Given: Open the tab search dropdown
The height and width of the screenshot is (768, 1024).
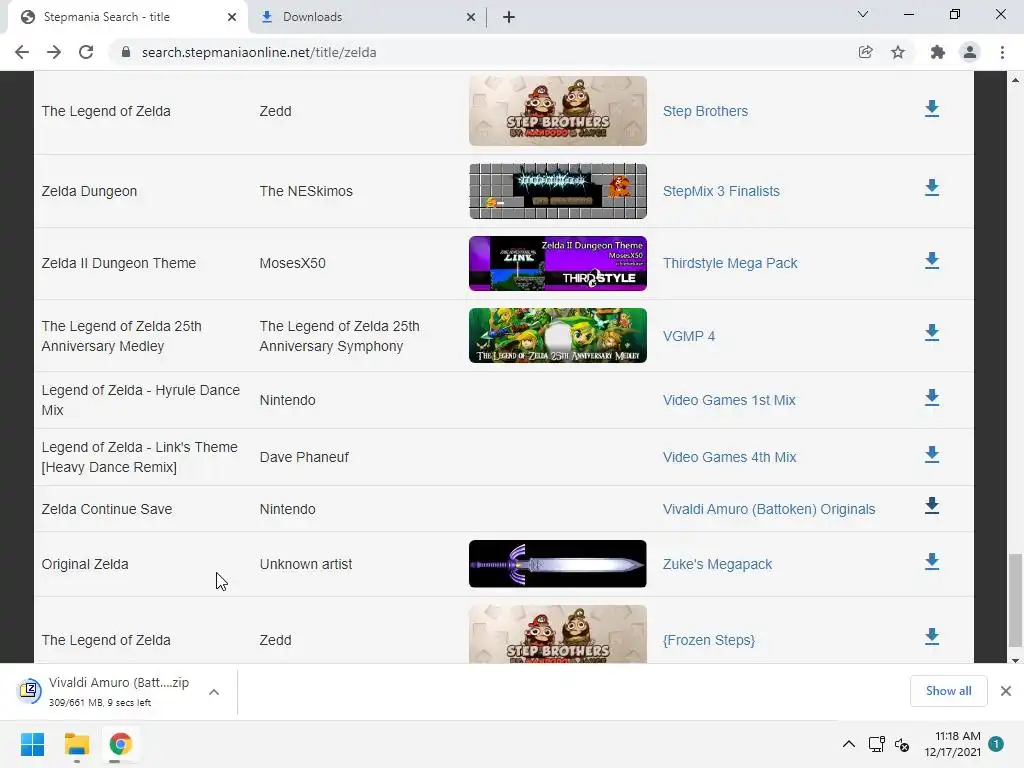Looking at the screenshot, I should click(x=863, y=14).
